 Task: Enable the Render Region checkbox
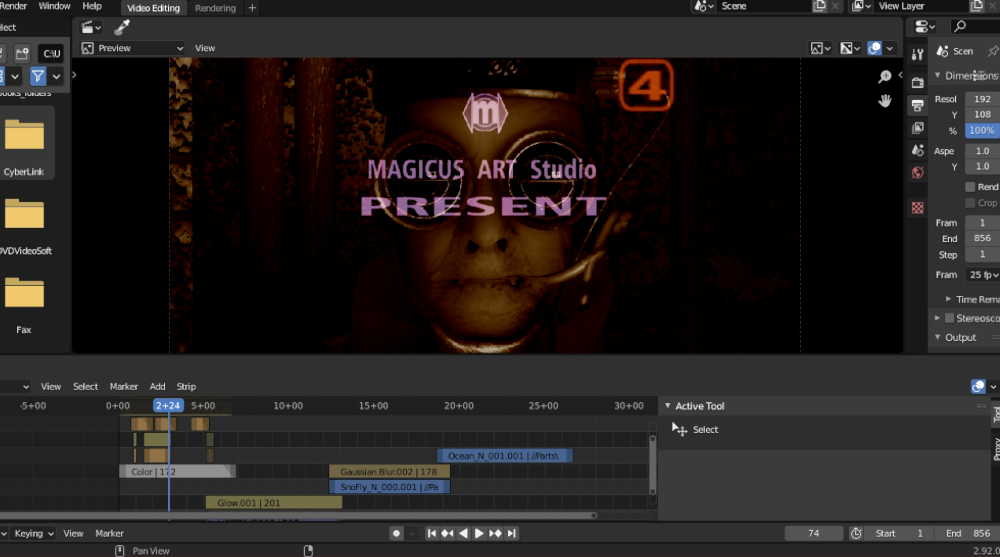[x=970, y=187]
